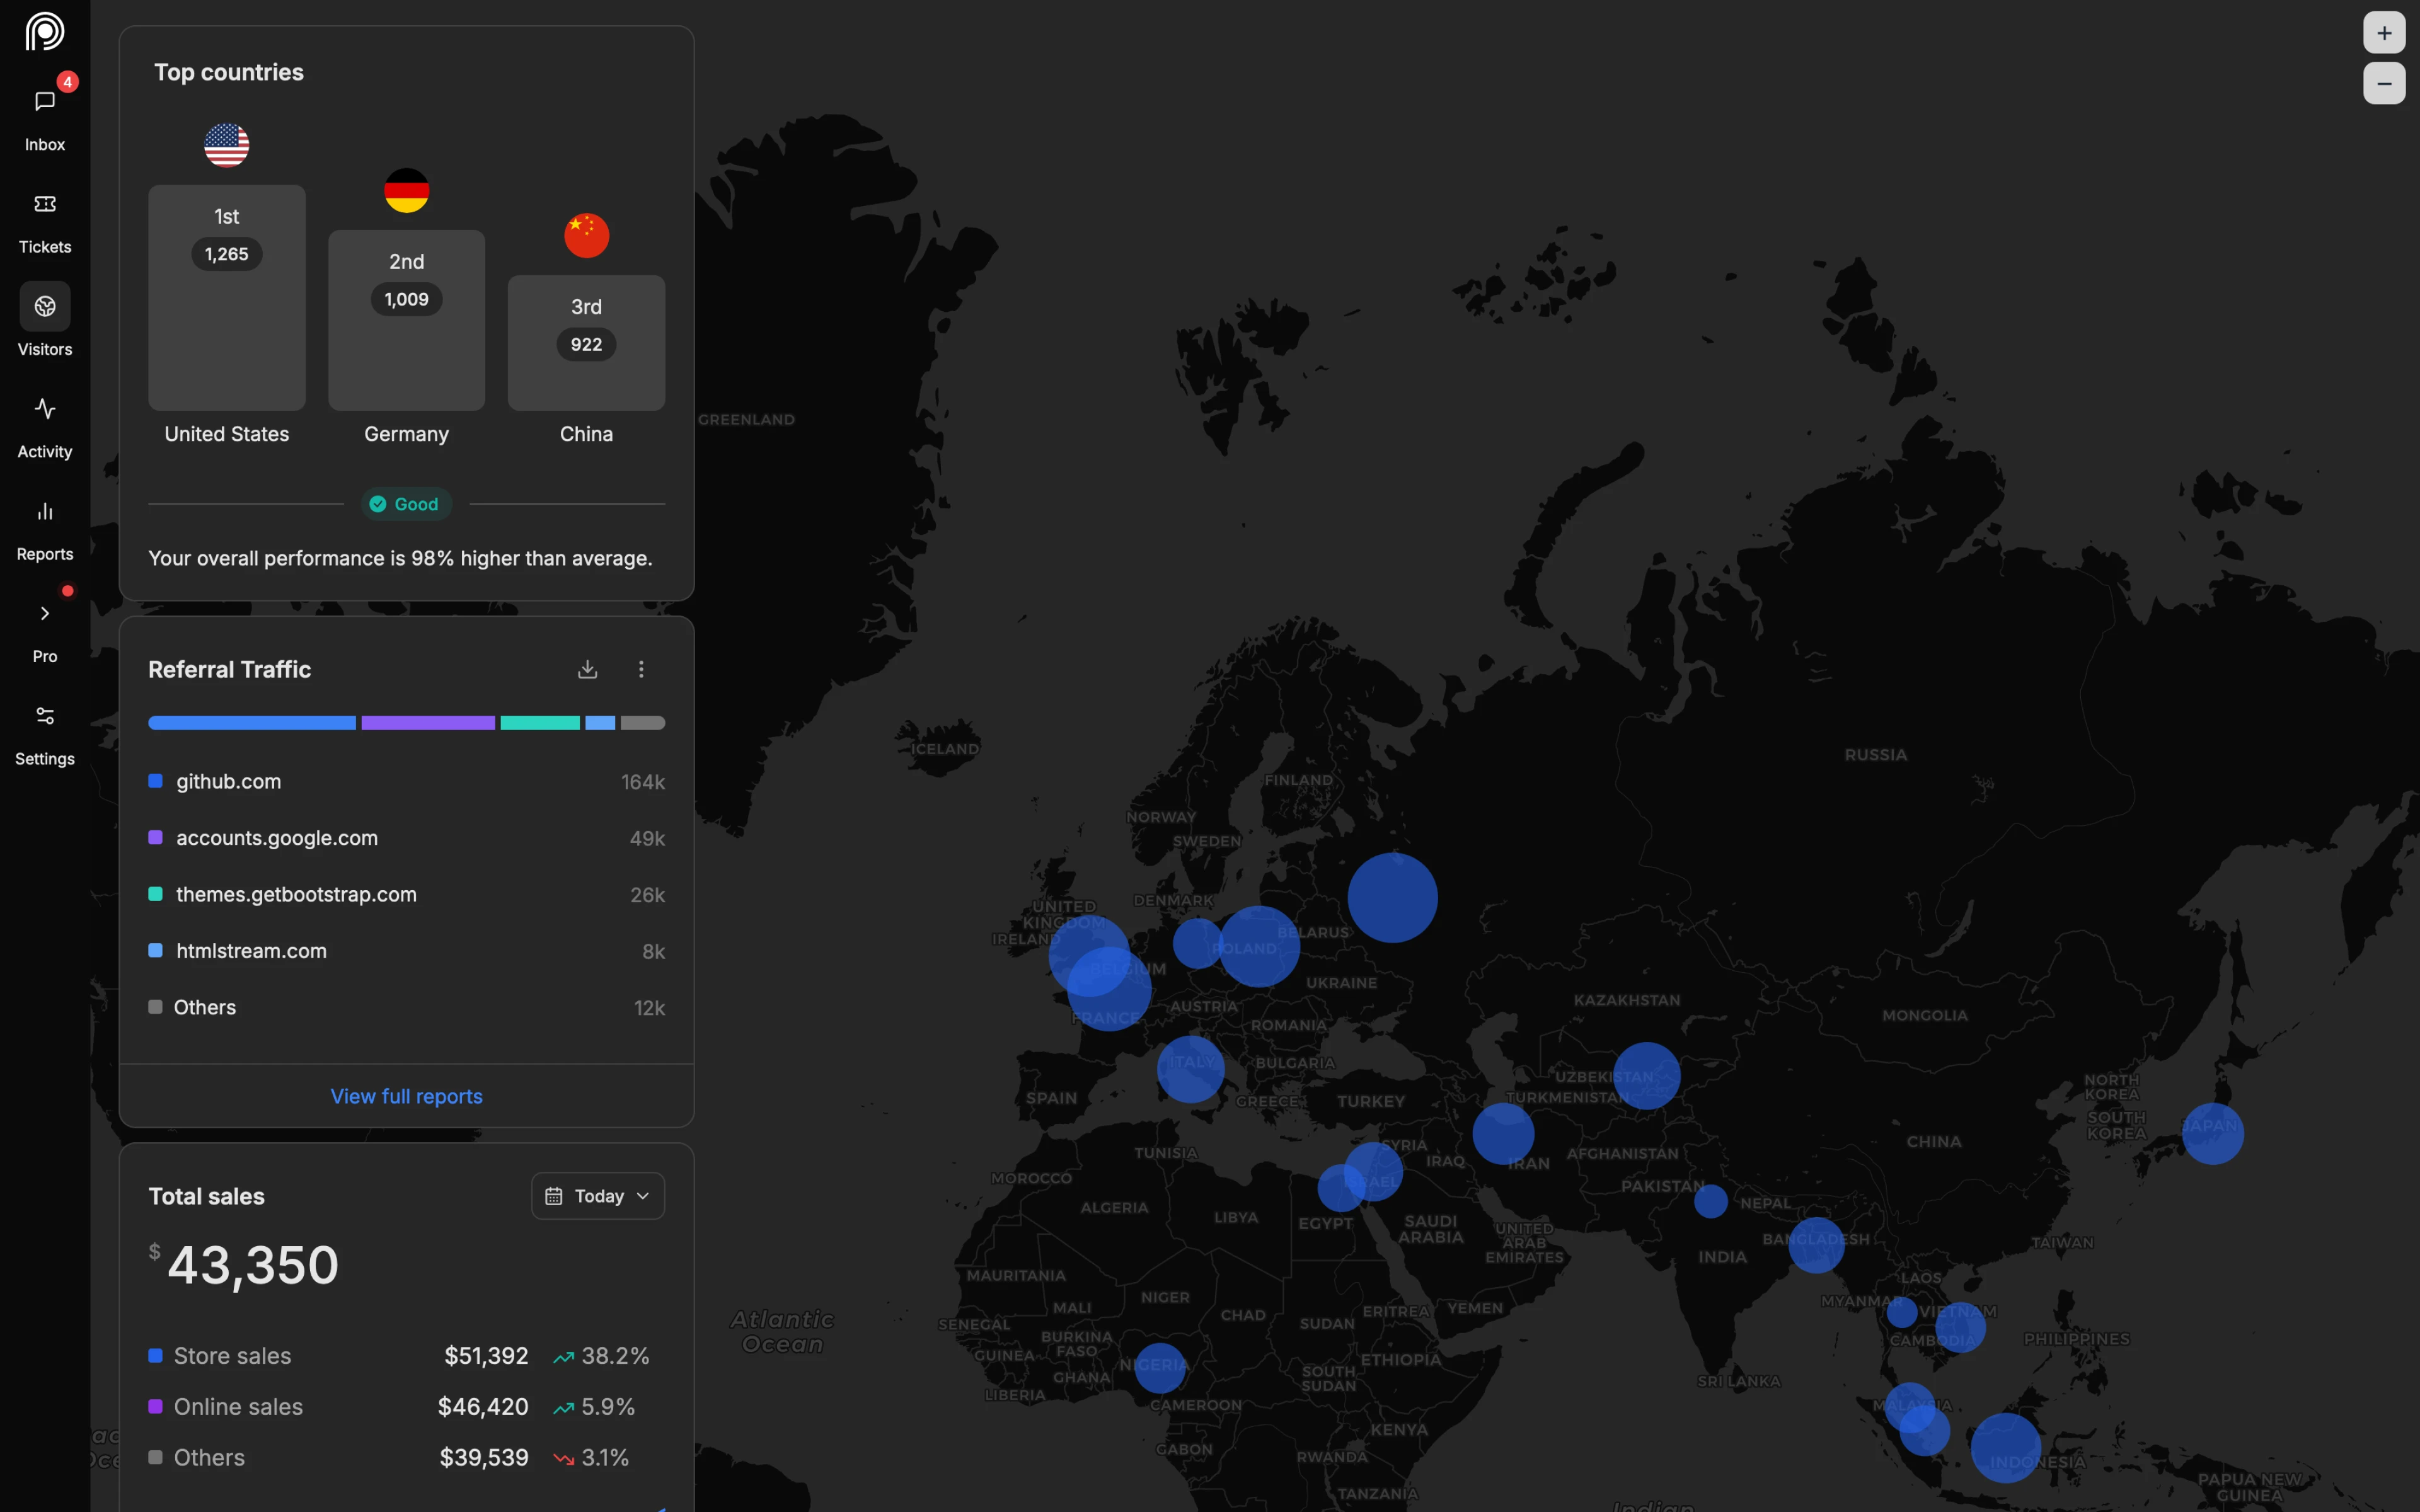Select the Visitors globe icon

click(x=45, y=306)
